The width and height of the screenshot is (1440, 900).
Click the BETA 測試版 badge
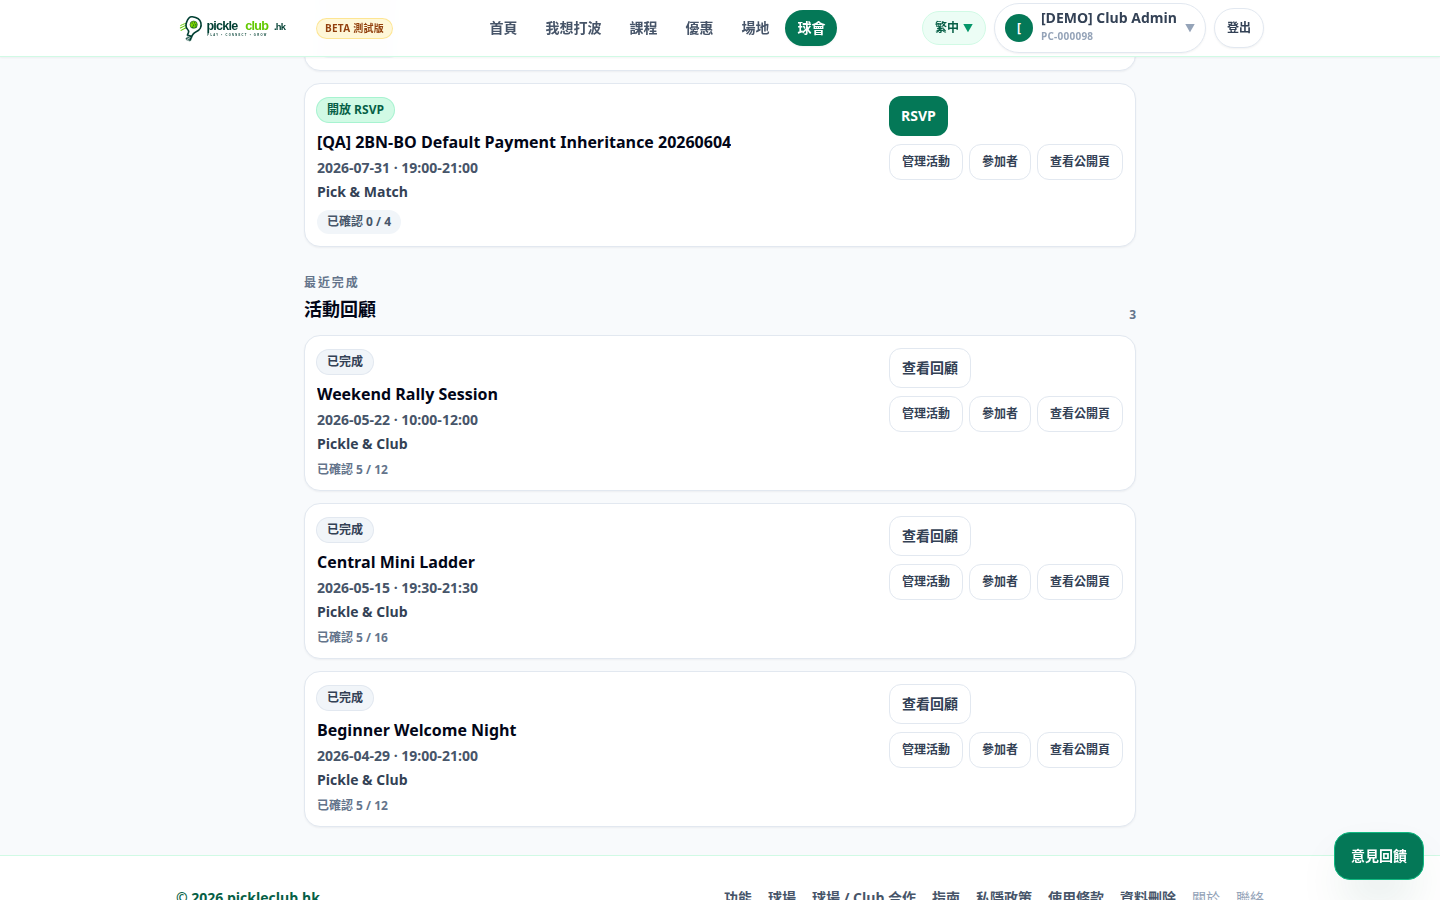354,28
